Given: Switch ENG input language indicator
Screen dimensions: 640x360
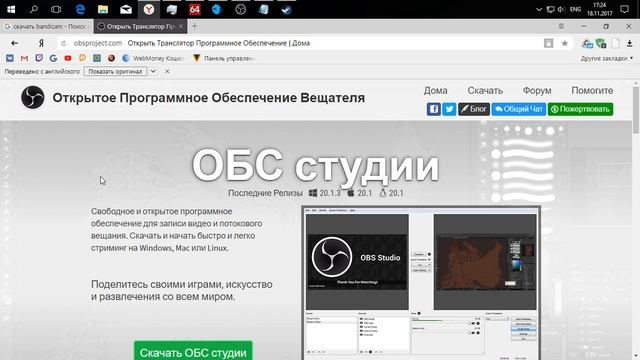Looking at the screenshot, I should pyautogui.click(x=576, y=9).
